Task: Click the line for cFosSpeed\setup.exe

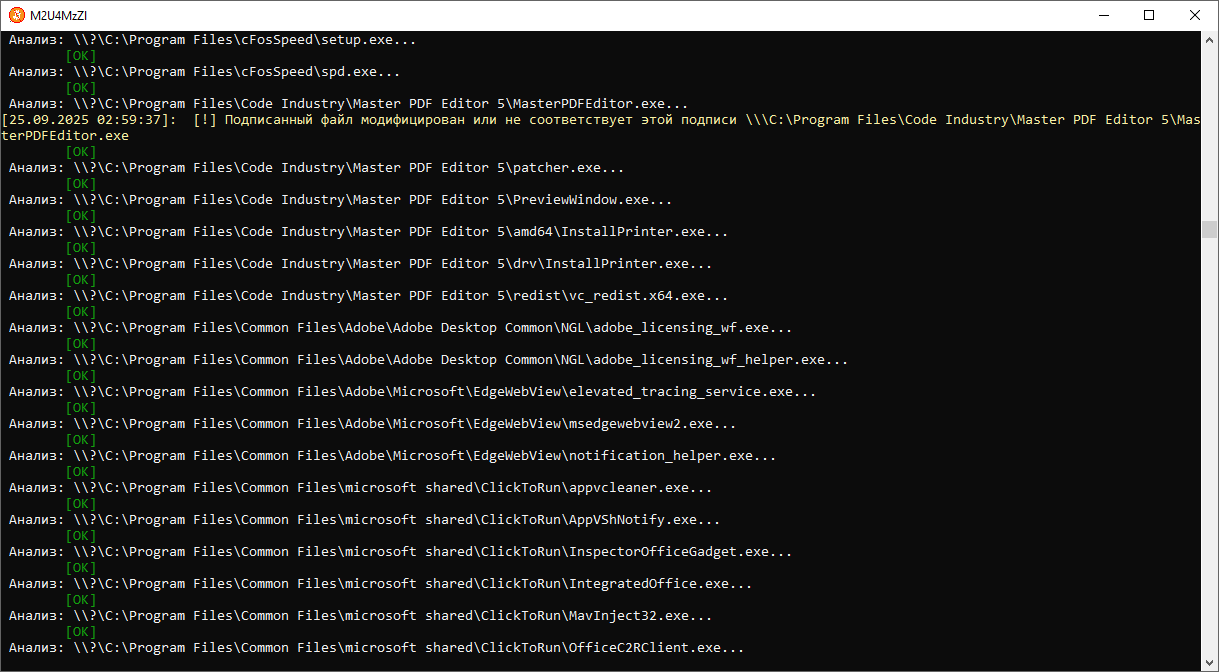Action: click(x=213, y=40)
